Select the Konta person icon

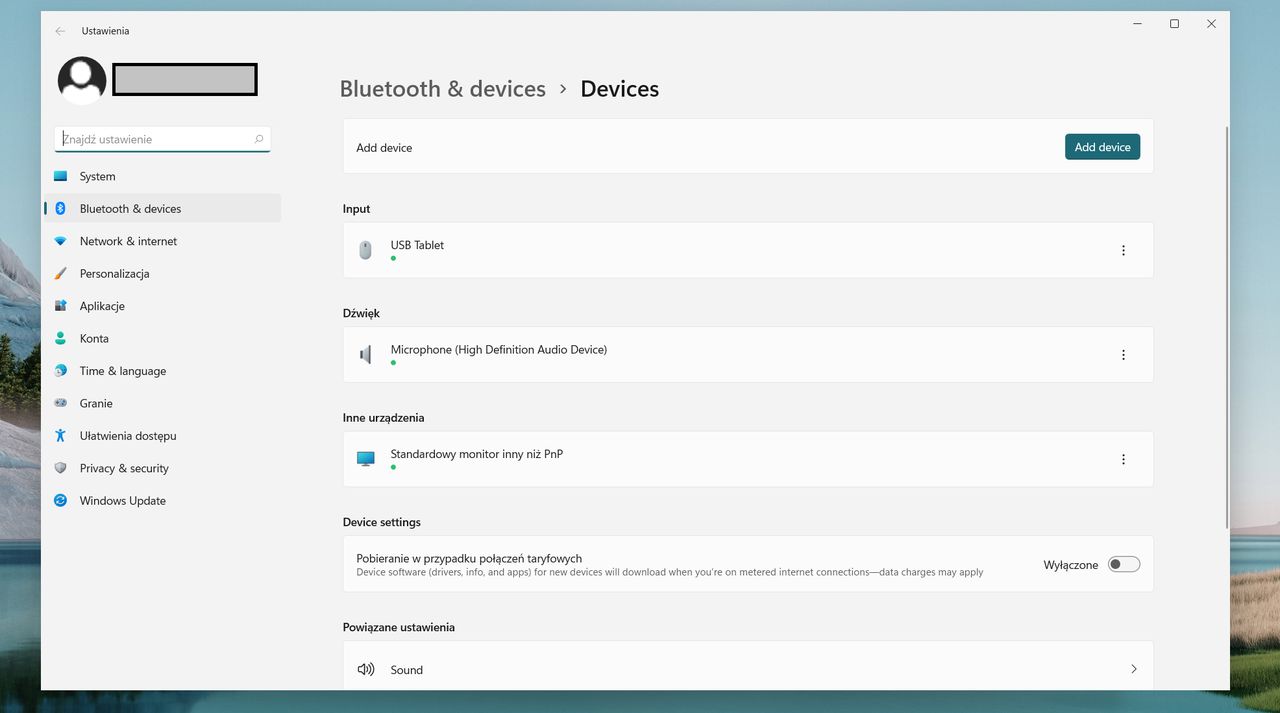[x=61, y=338]
